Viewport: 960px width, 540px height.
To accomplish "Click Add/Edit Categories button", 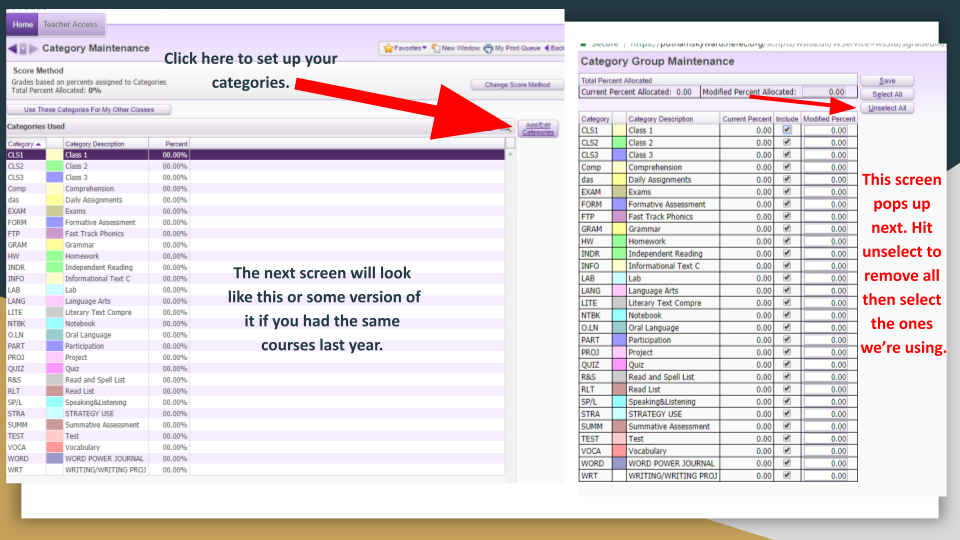I will [x=538, y=129].
